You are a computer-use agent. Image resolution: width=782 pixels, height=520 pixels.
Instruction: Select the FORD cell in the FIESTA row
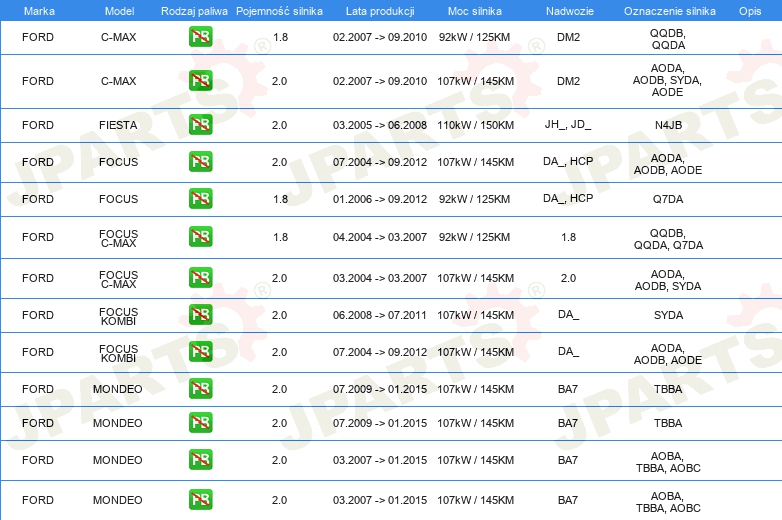pyautogui.click(x=38, y=125)
